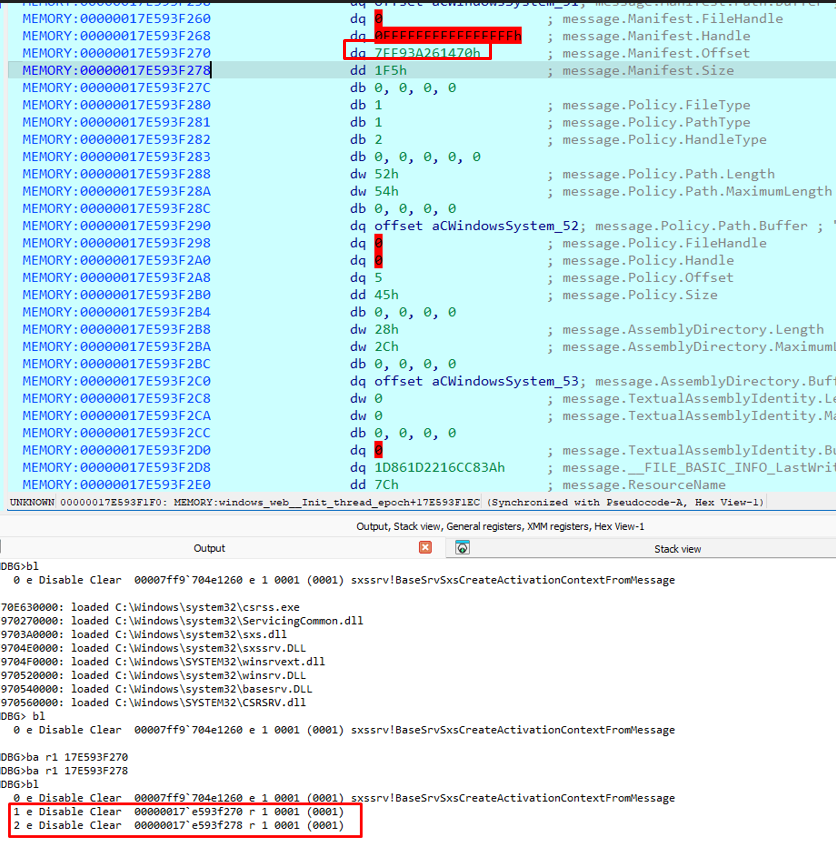This screenshot has width=836, height=843.
Task: Click offset aCWindowsSystem_52 reference
Action: pyautogui.click(x=476, y=226)
